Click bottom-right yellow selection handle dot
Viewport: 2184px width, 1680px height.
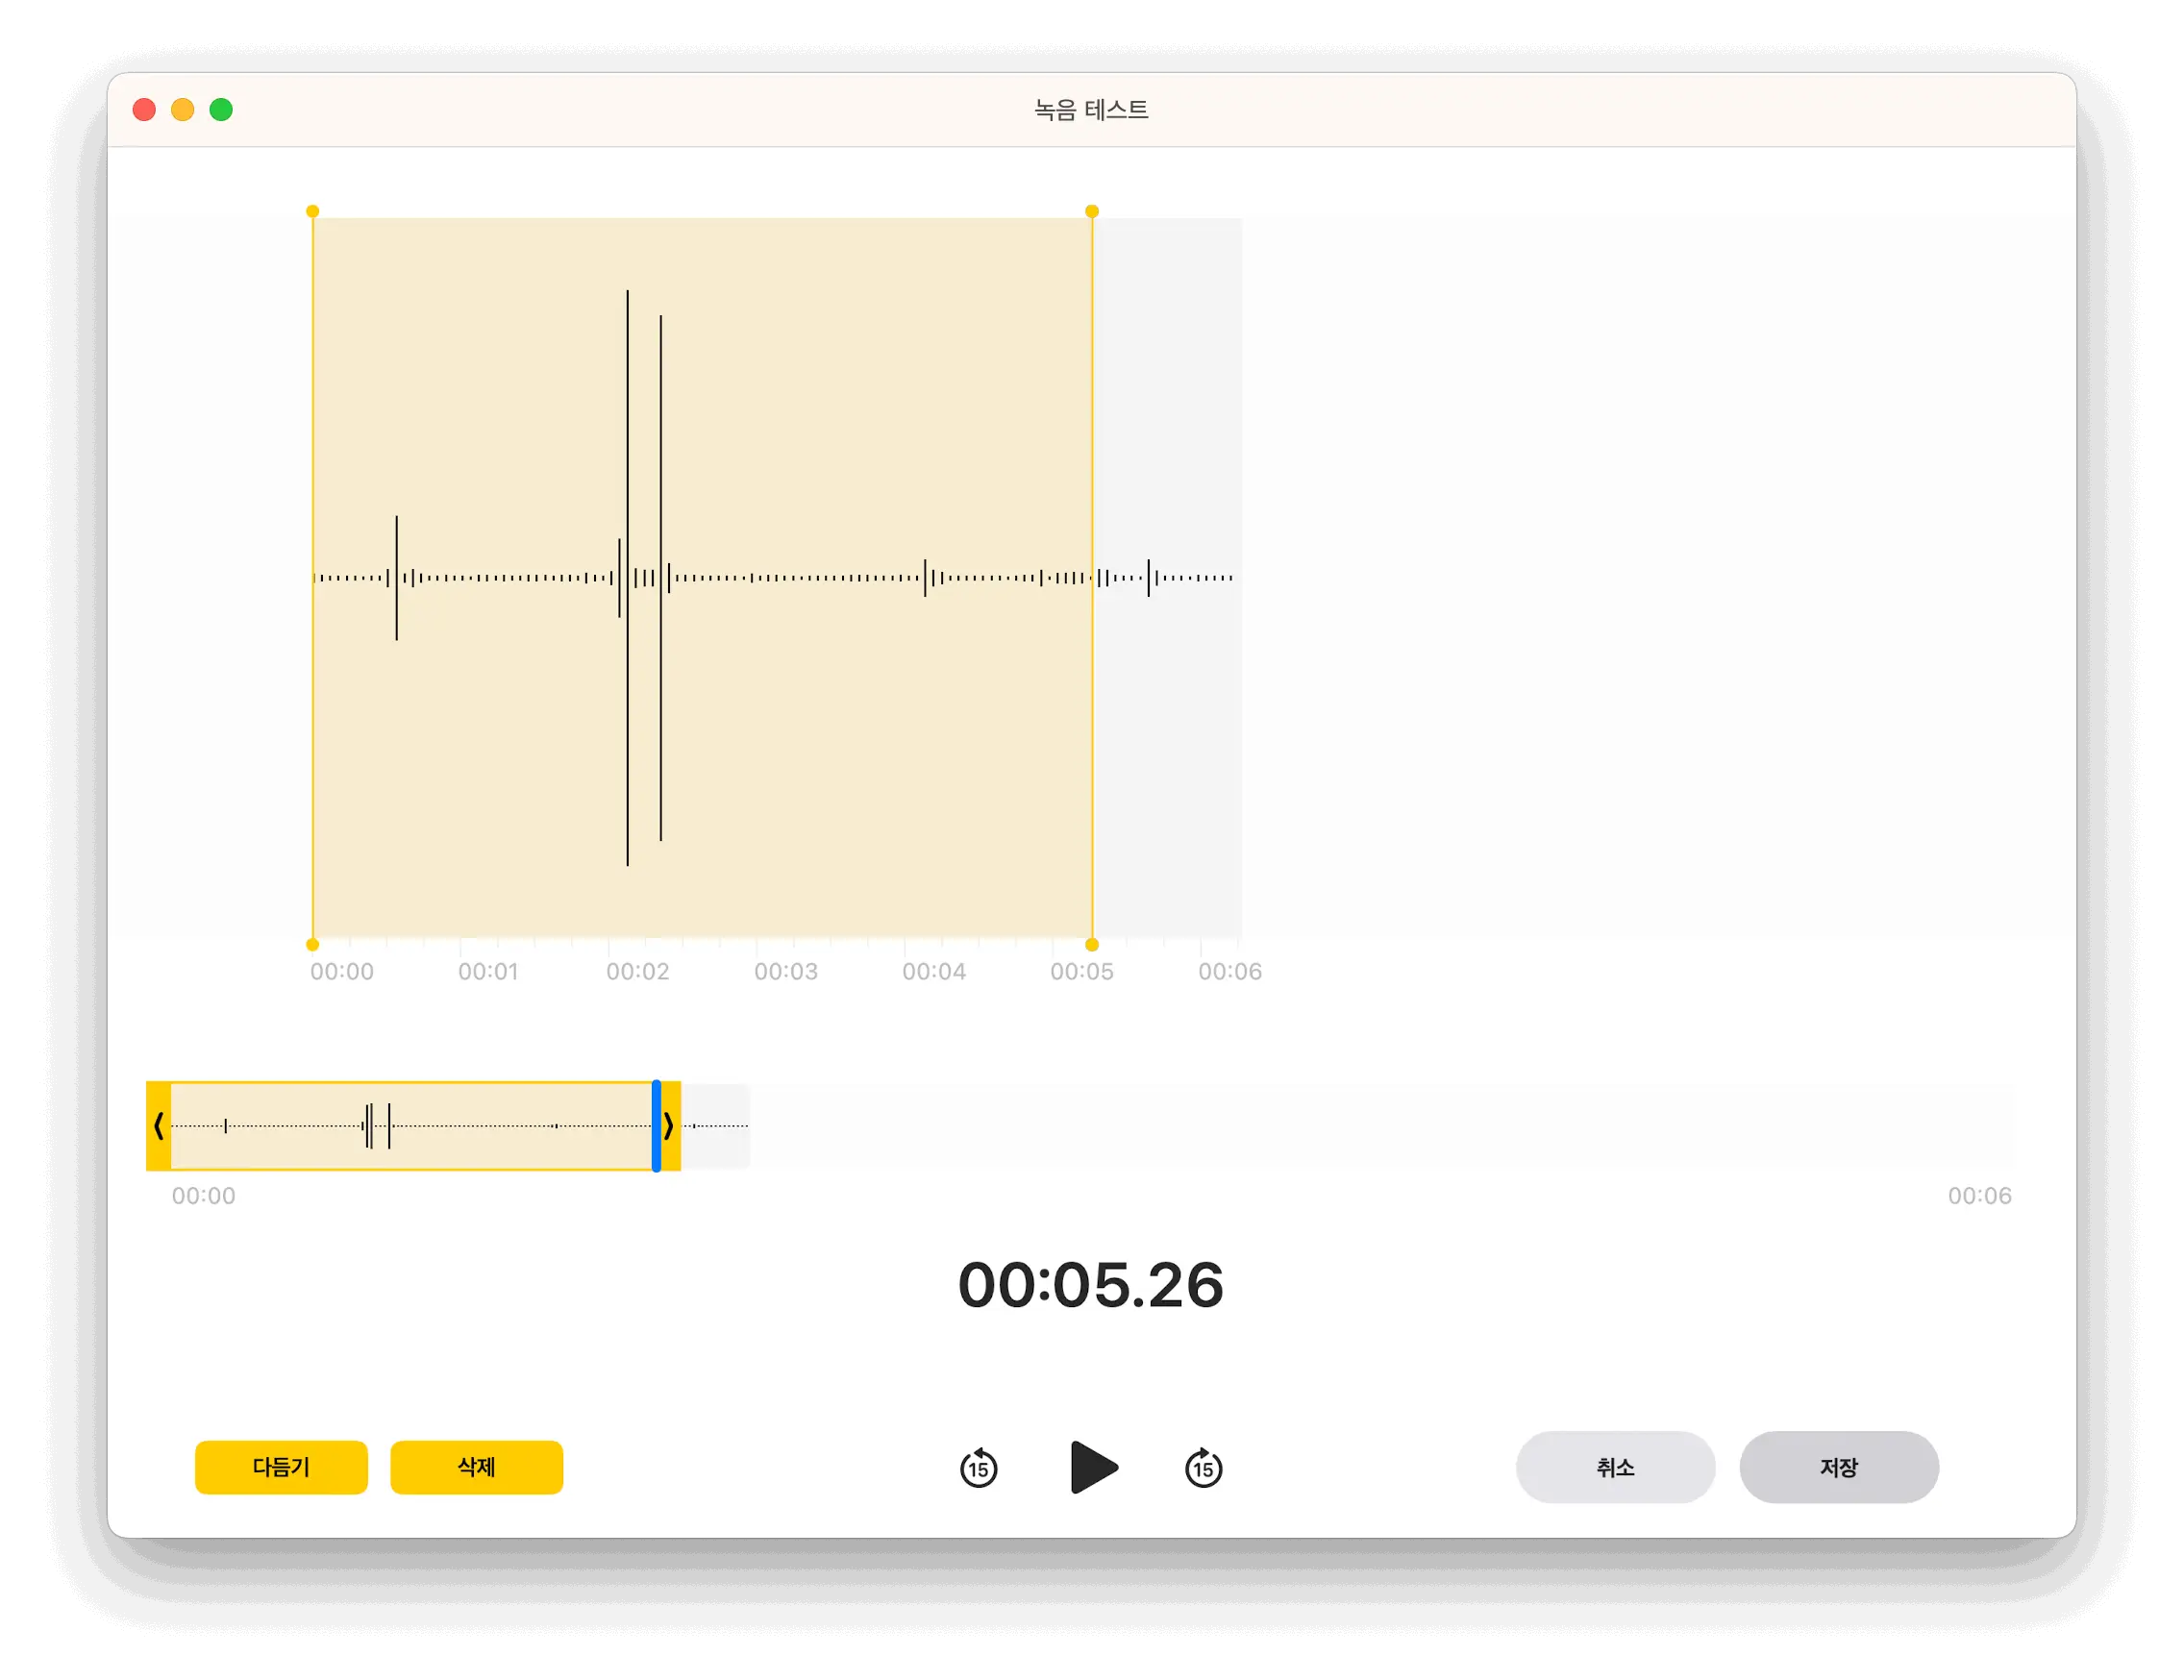coord(1092,944)
